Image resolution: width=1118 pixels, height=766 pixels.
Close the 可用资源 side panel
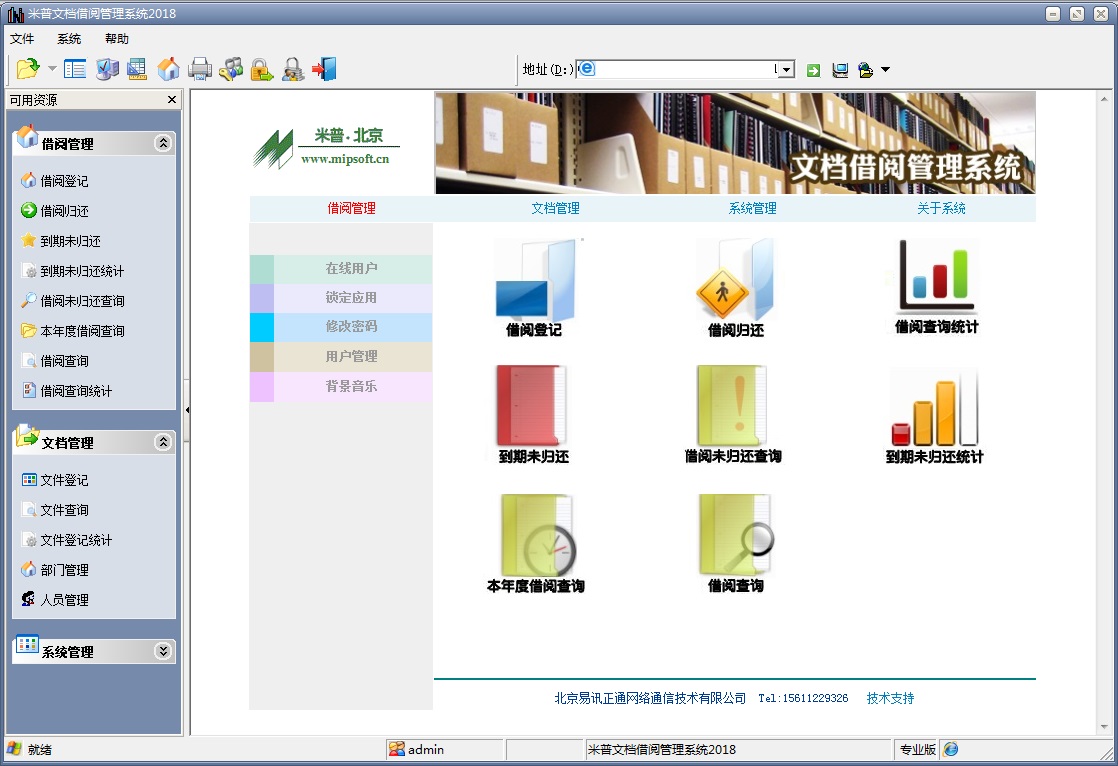tap(172, 100)
